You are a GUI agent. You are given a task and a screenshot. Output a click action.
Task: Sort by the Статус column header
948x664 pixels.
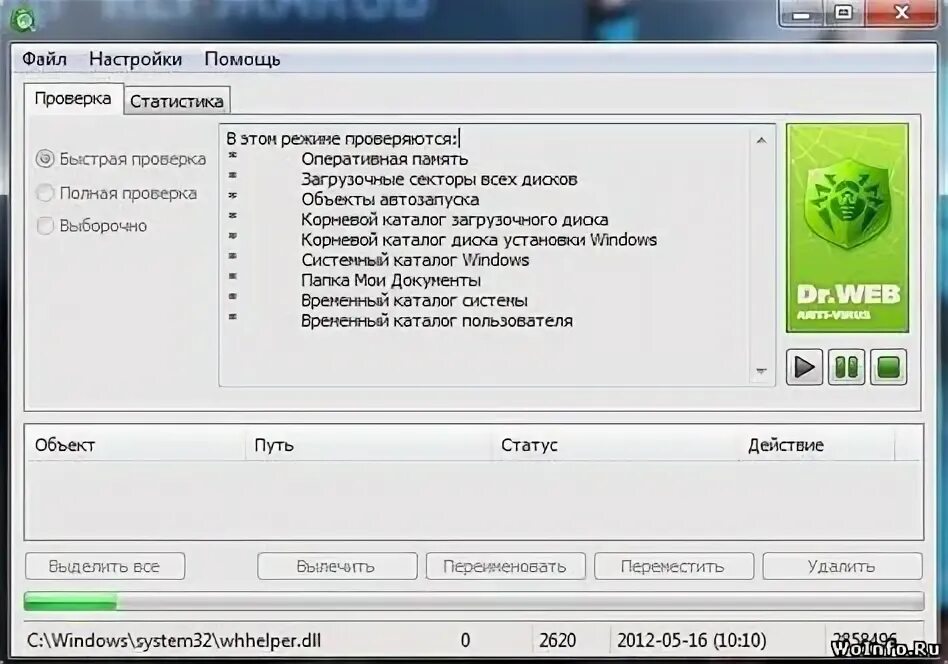pyautogui.click(x=616, y=445)
